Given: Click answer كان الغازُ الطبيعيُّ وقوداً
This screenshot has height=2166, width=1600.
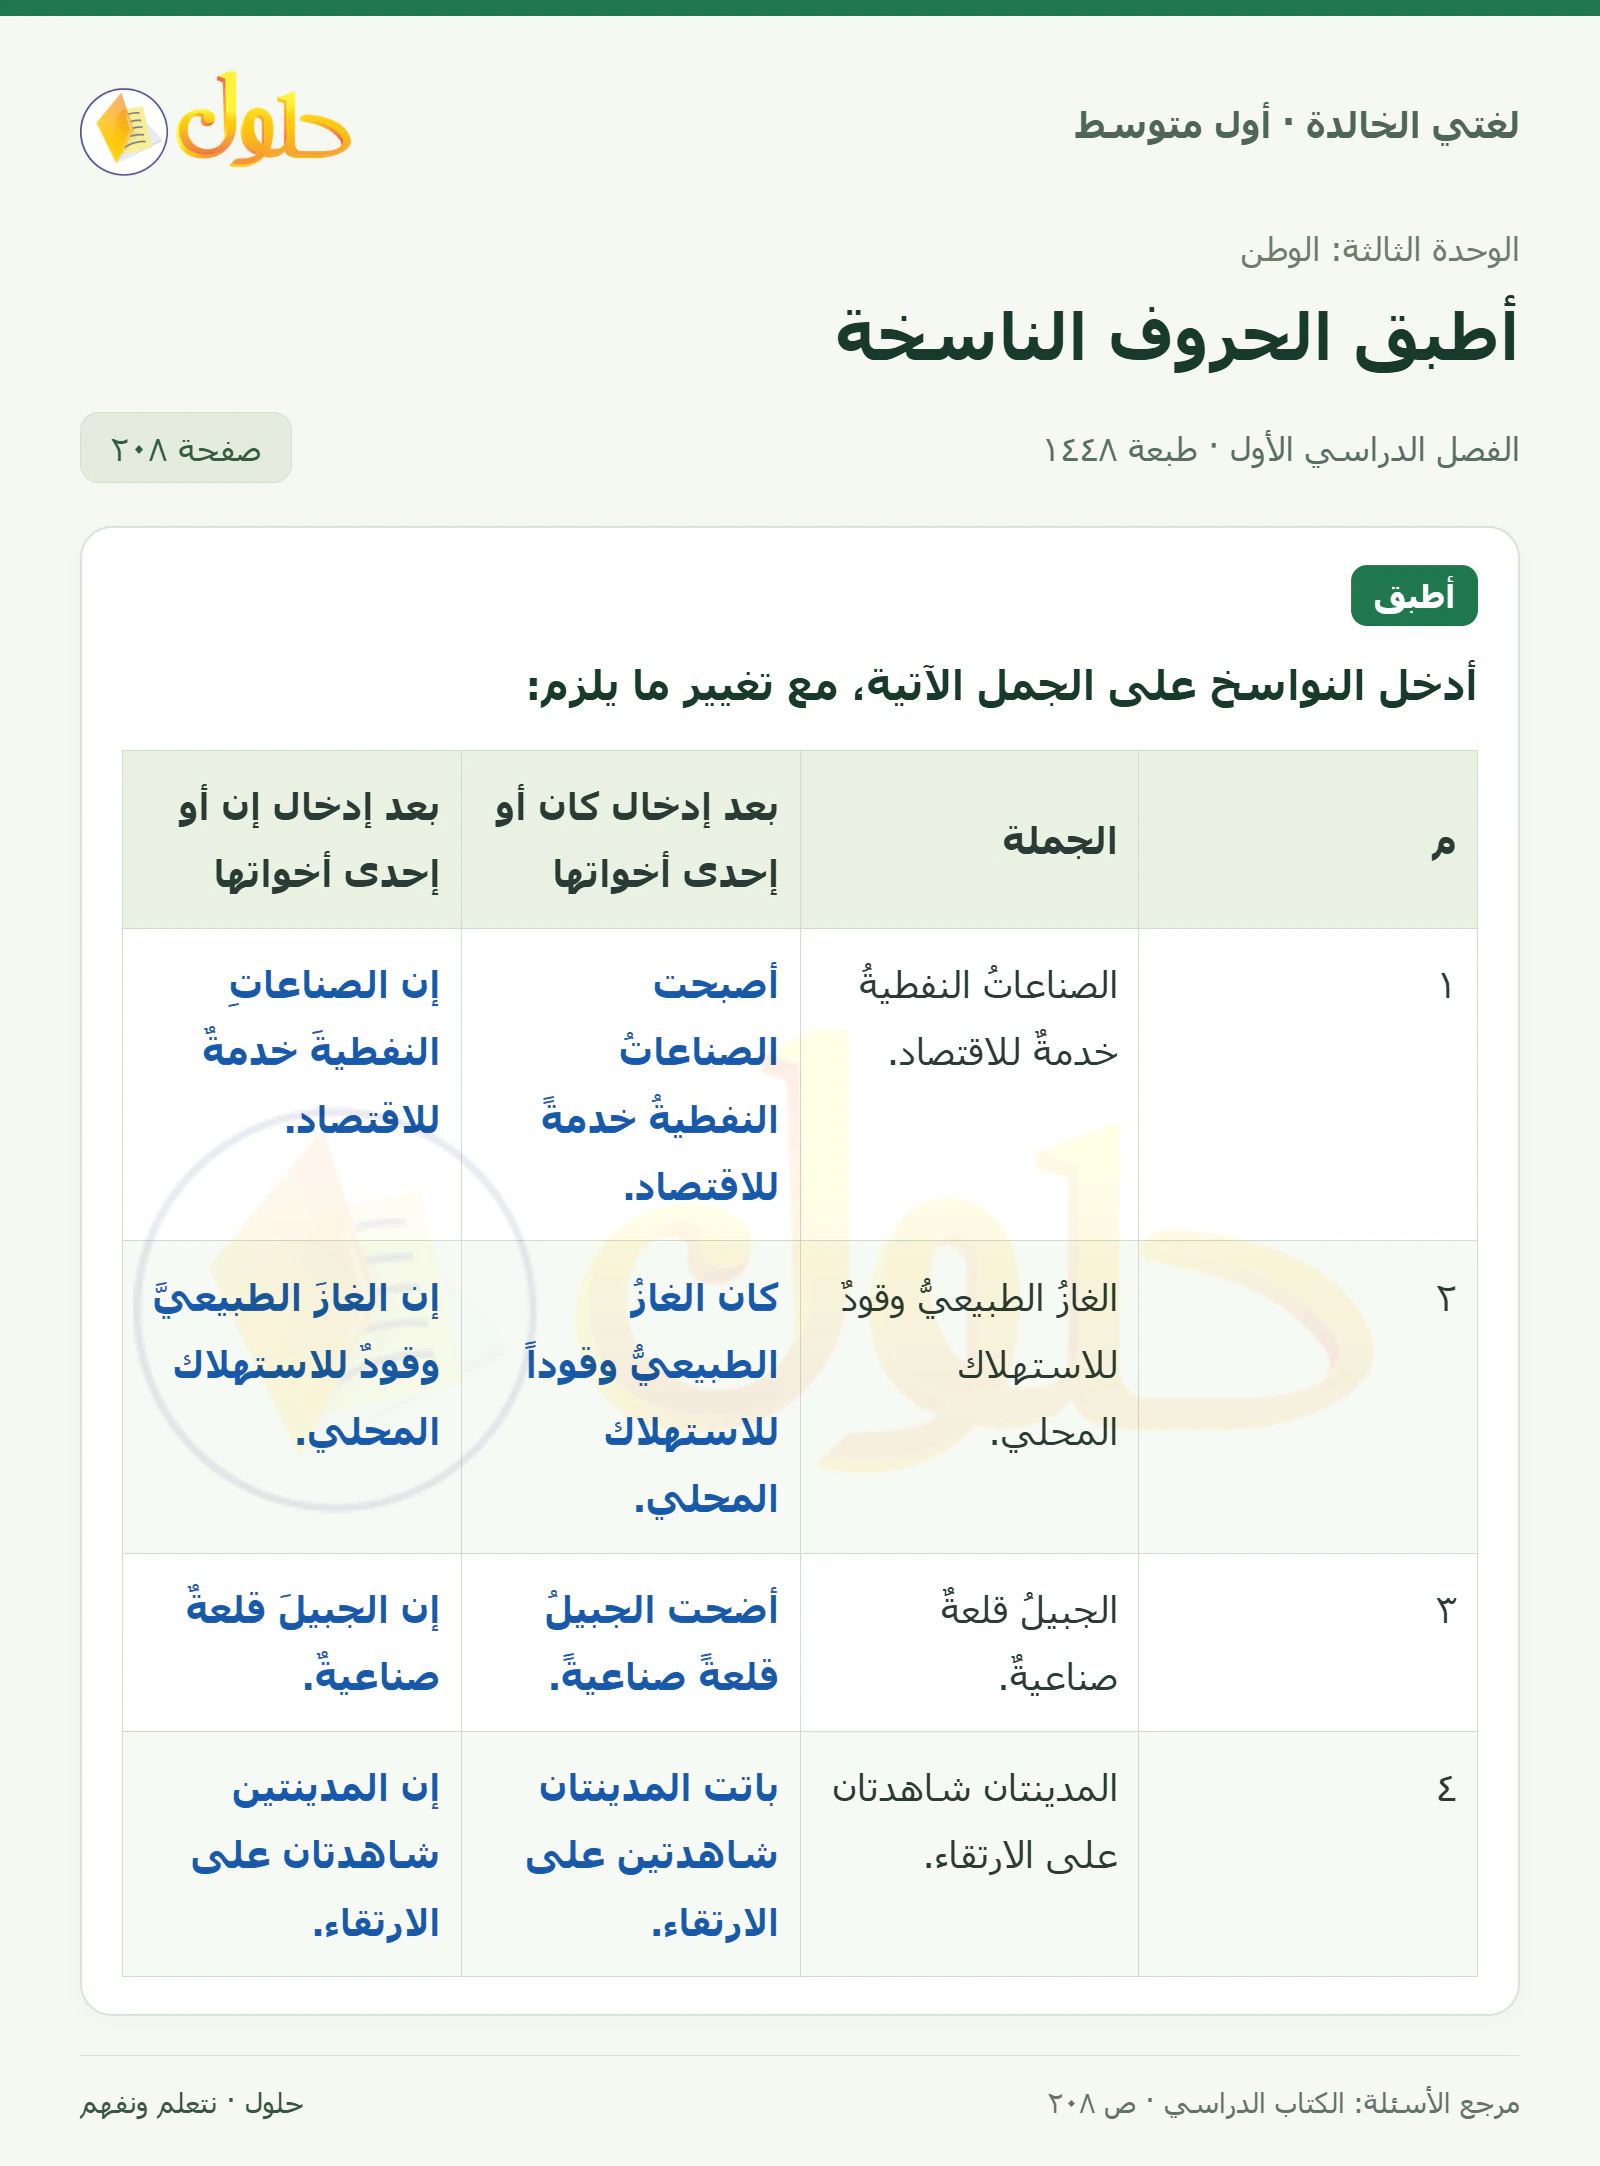Looking at the screenshot, I should (x=652, y=1331).
